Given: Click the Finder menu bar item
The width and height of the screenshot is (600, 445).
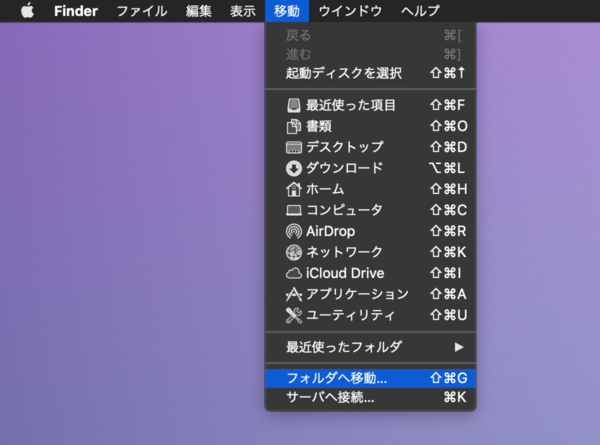Looking at the screenshot, I should (76, 11).
